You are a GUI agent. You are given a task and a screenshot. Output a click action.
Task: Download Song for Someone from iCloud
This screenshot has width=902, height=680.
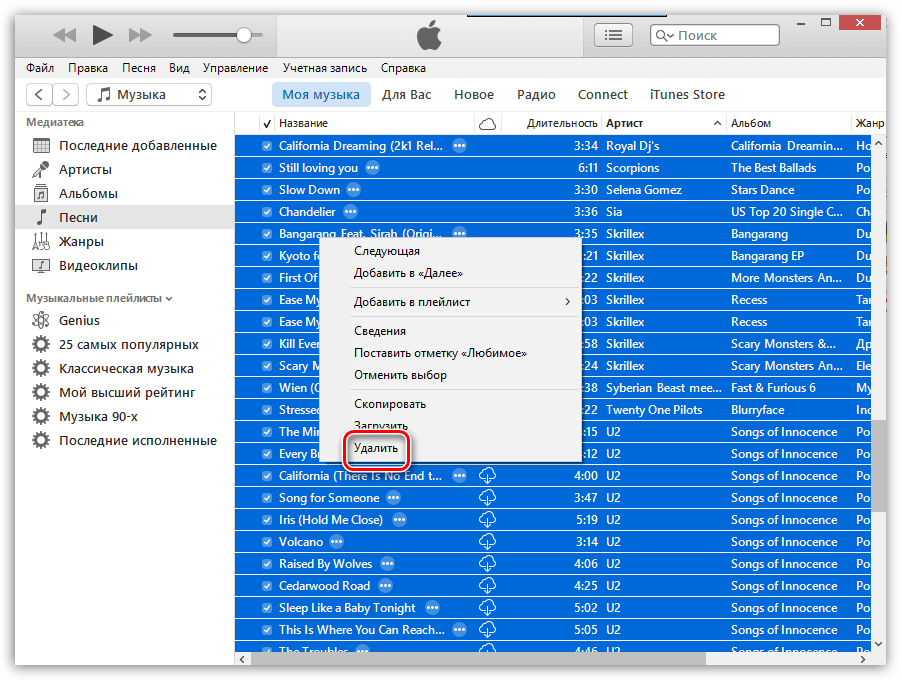tap(487, 498)
